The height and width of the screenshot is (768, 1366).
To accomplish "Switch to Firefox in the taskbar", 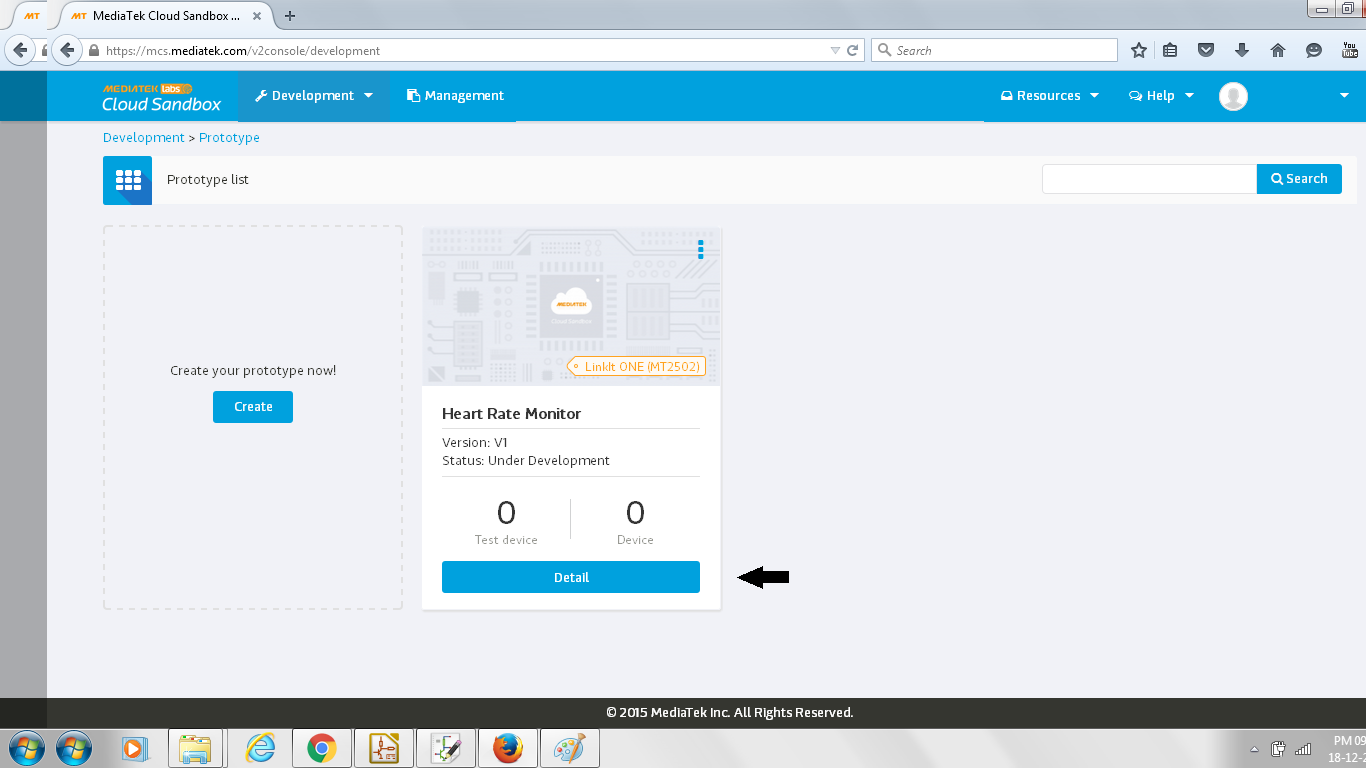I will click(508, 748).
